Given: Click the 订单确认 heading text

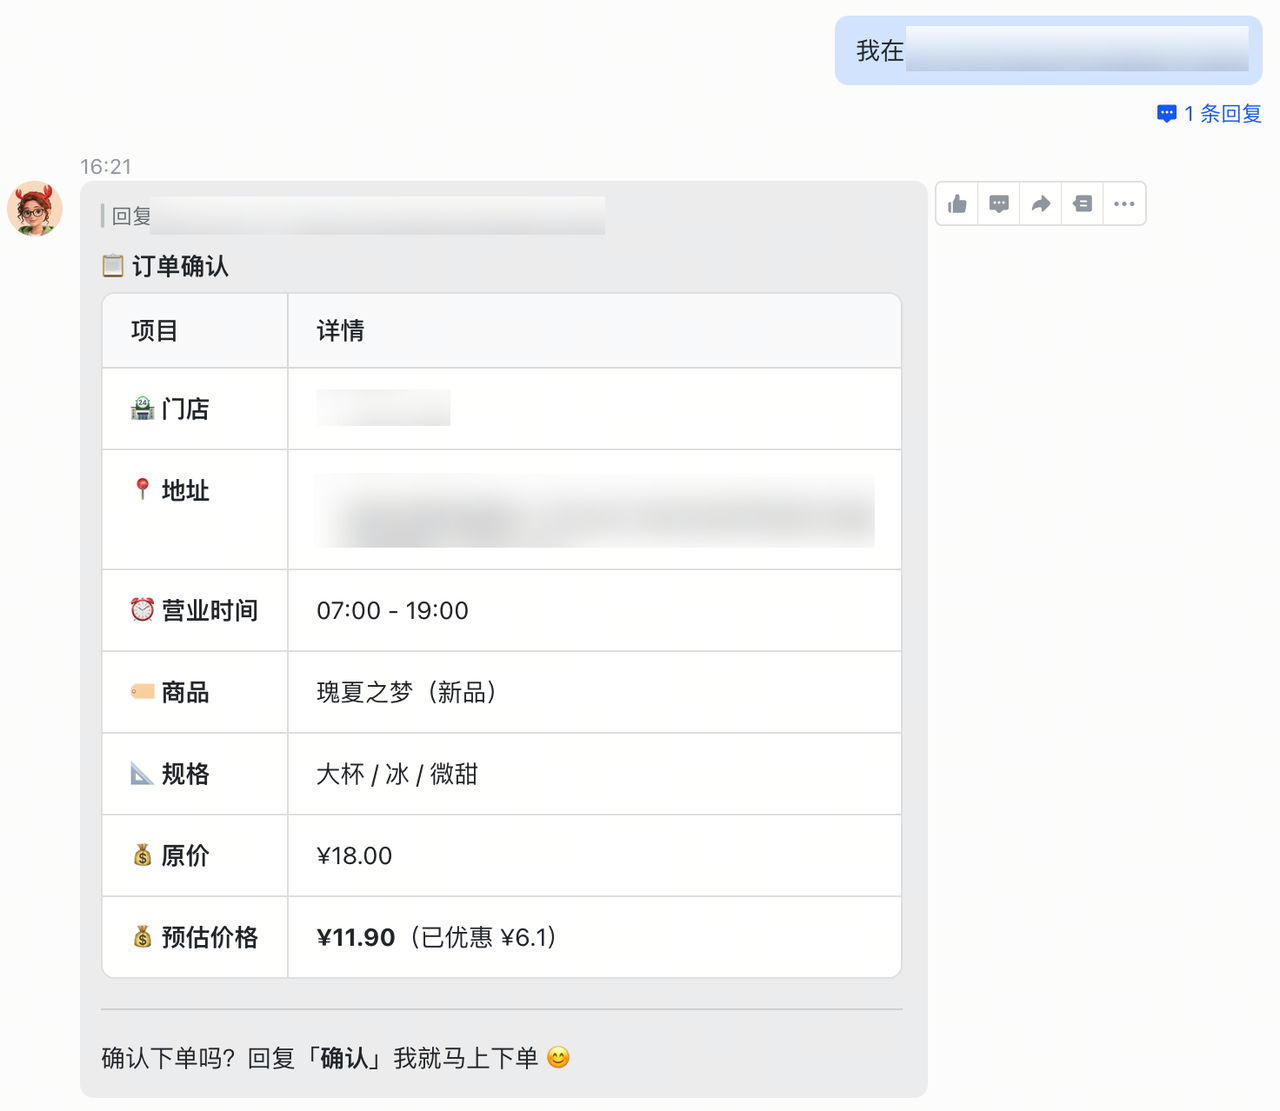Looking at the screenshot, I should point(180,266).
